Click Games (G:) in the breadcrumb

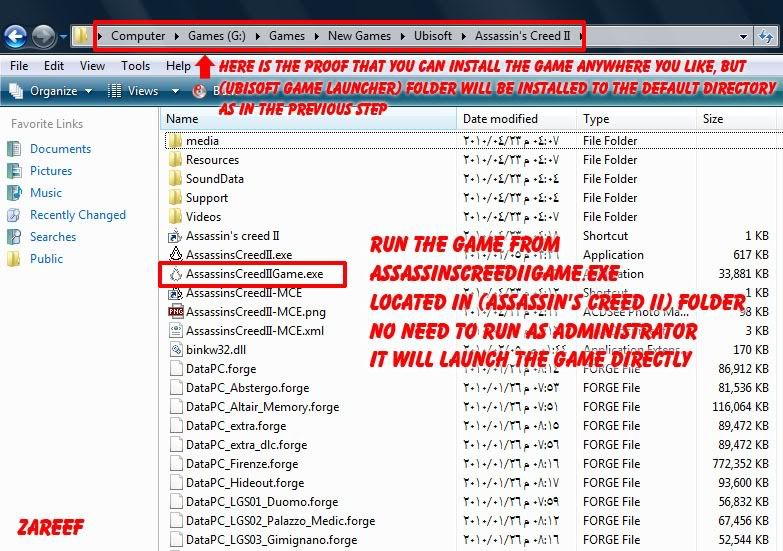217,36
